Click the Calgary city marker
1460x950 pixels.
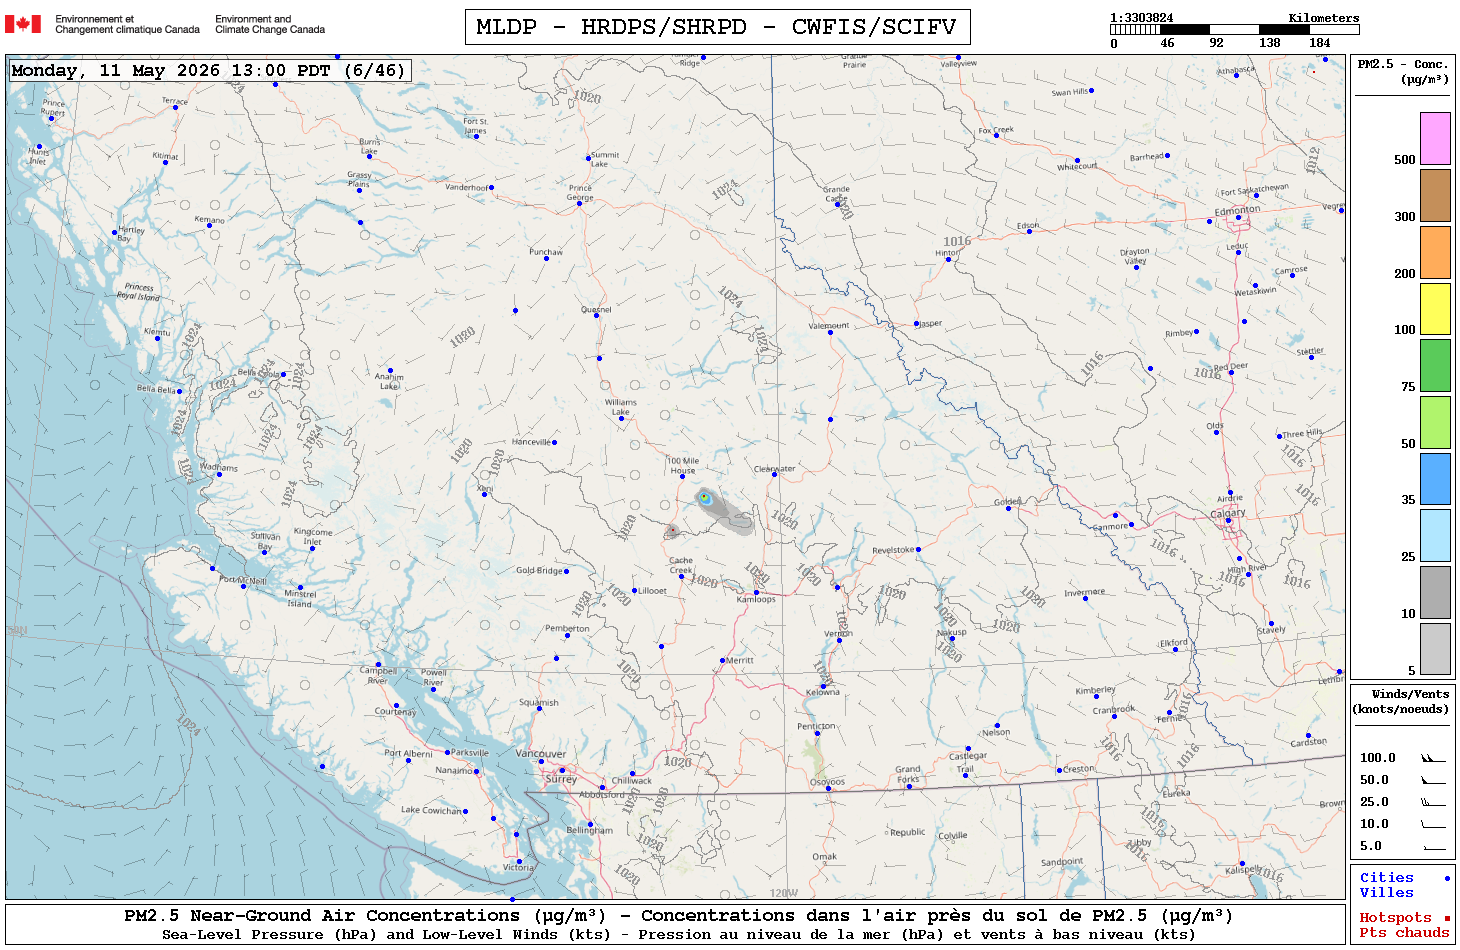[1230, 522]
